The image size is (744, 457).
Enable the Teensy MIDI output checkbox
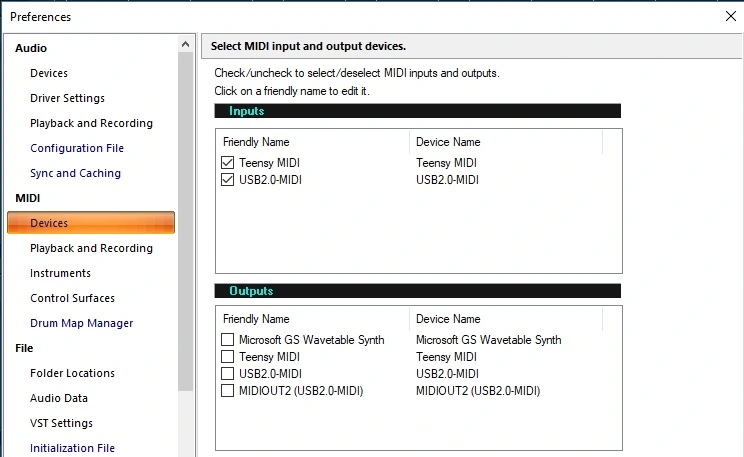[x=228, y=357]
